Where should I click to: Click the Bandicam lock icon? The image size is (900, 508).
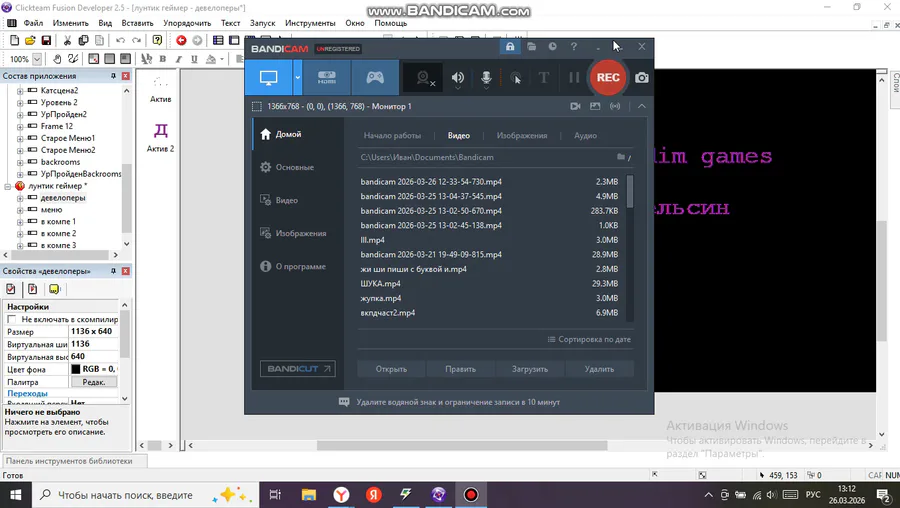(510, 47)
